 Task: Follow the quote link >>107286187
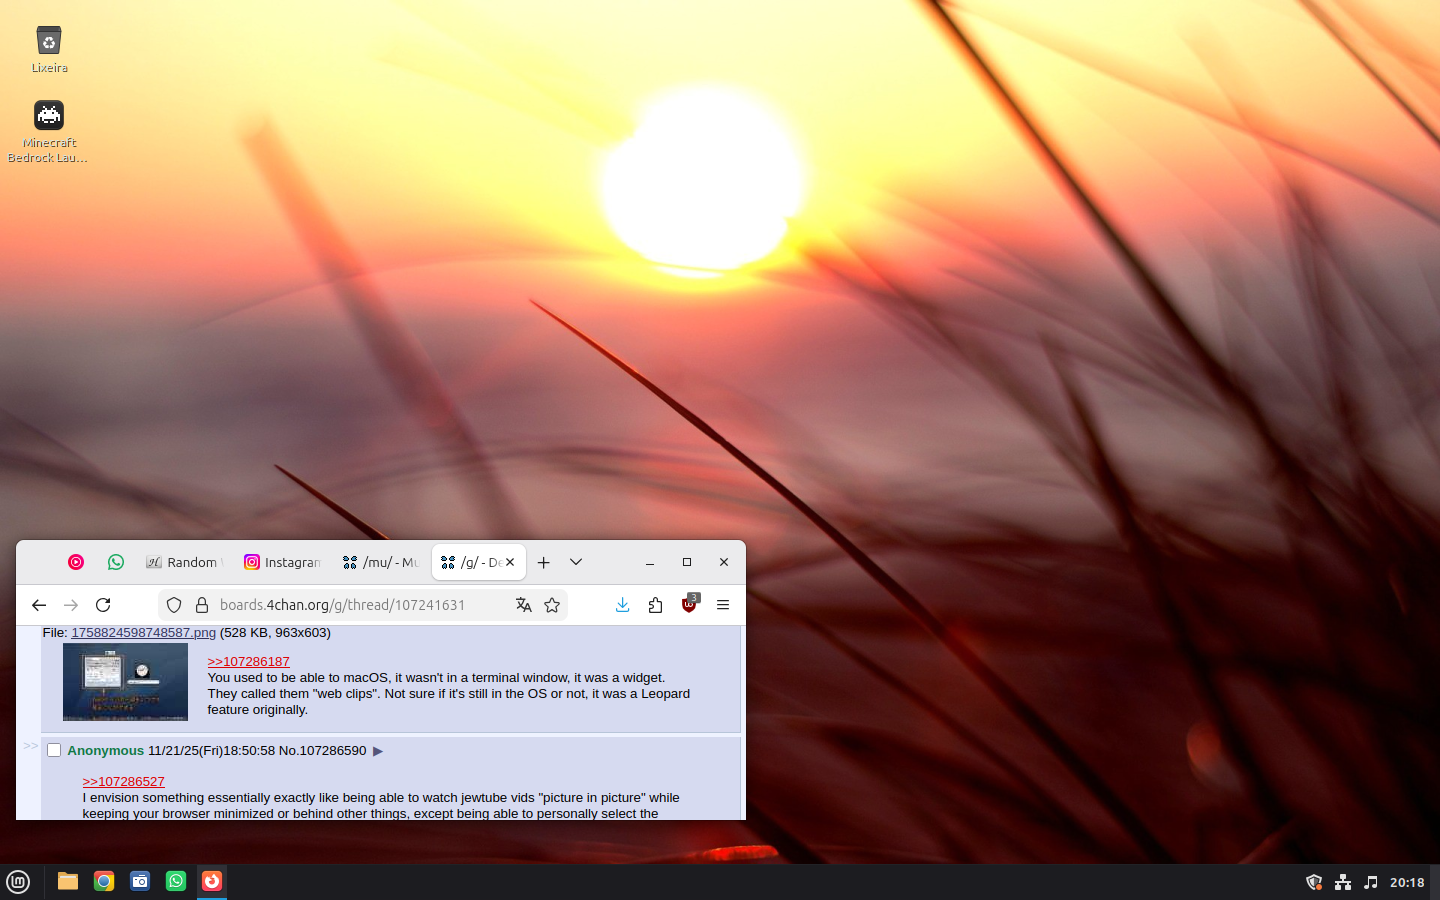point(248,662)
